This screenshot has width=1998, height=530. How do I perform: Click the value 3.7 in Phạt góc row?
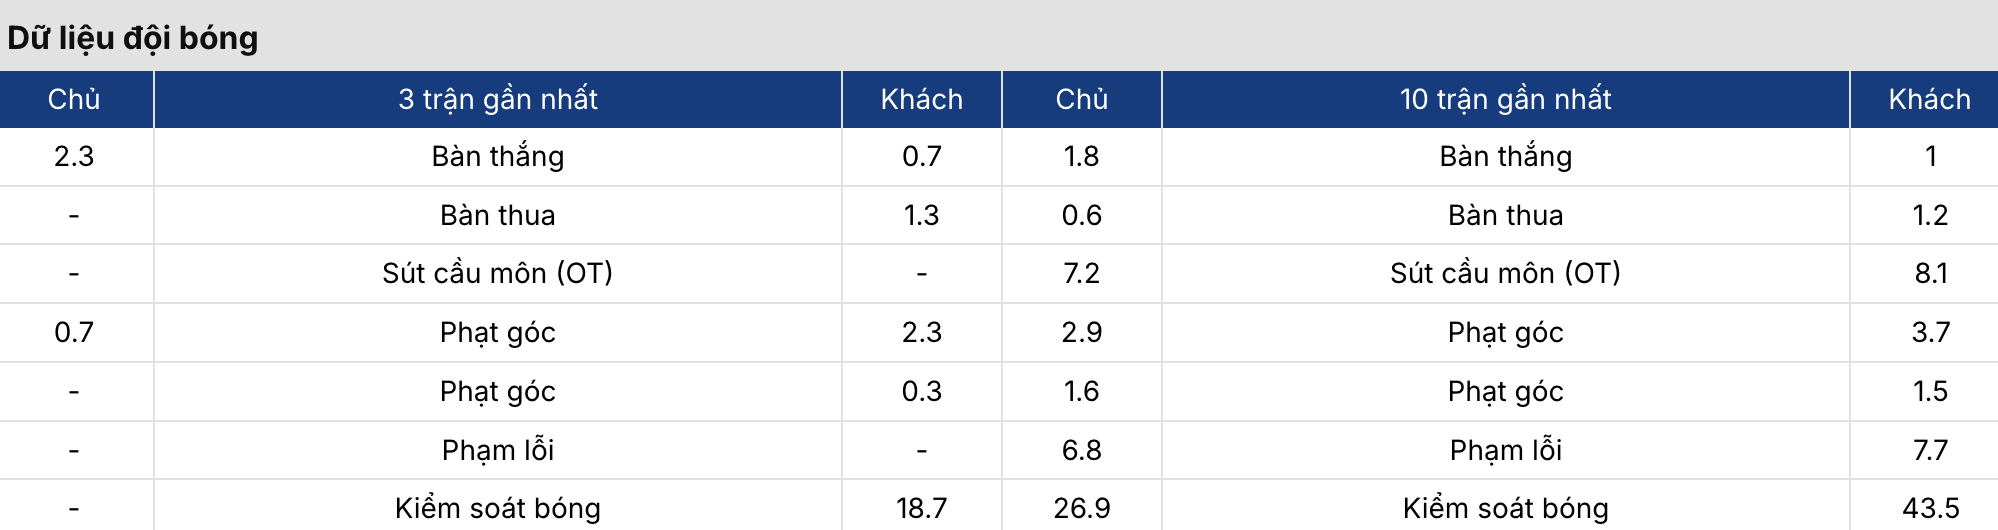click(x=1931, y=332)
